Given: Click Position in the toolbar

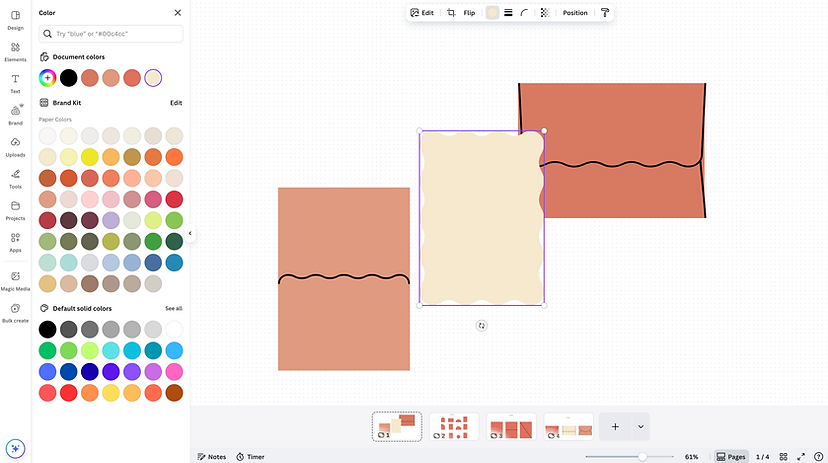Looking at the screenshot, I should [575, 13].
